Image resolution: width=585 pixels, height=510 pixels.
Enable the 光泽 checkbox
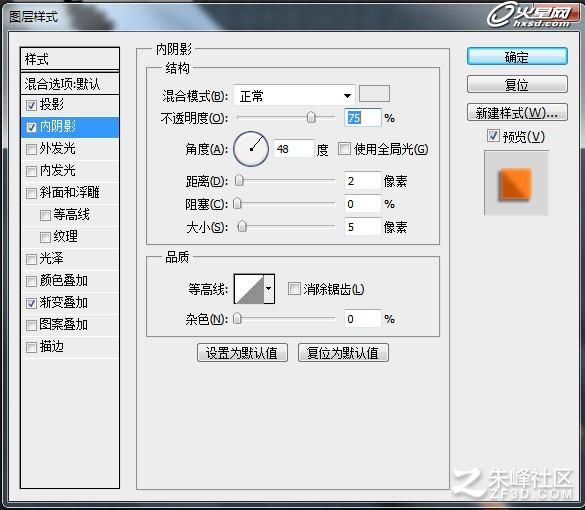pyautogui.click(x=31, y=259)
